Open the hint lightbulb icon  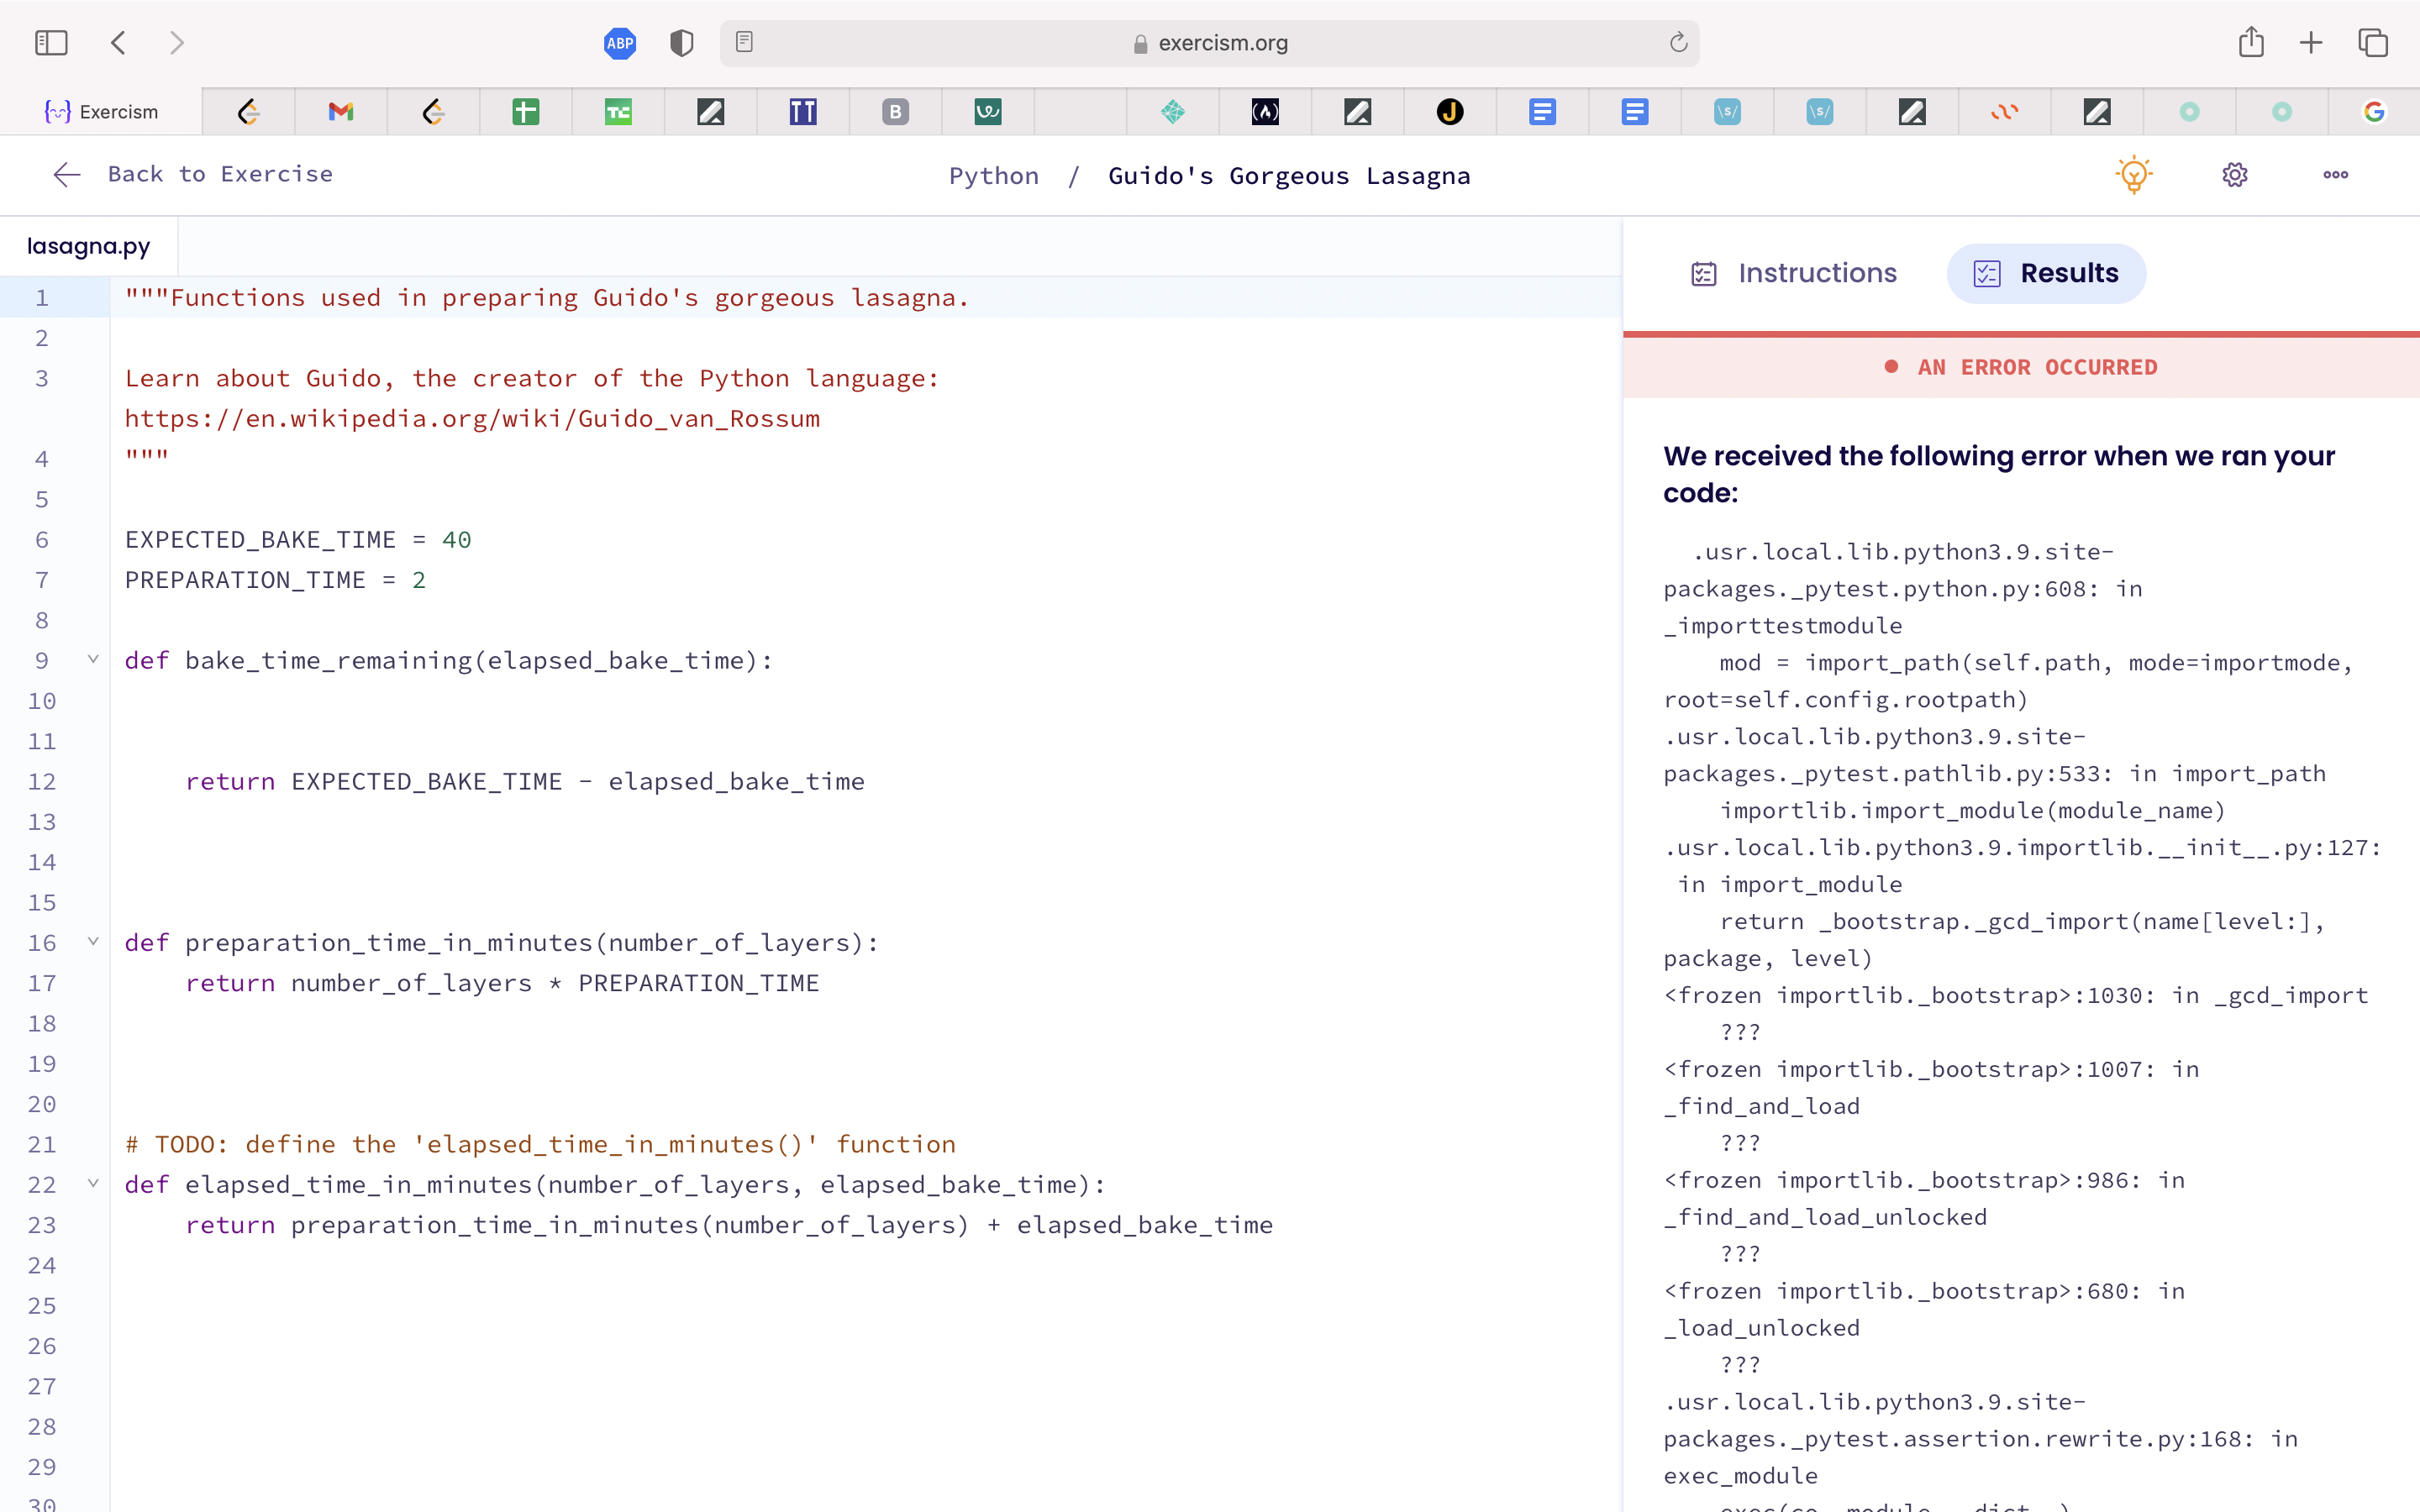point(2134,175)
